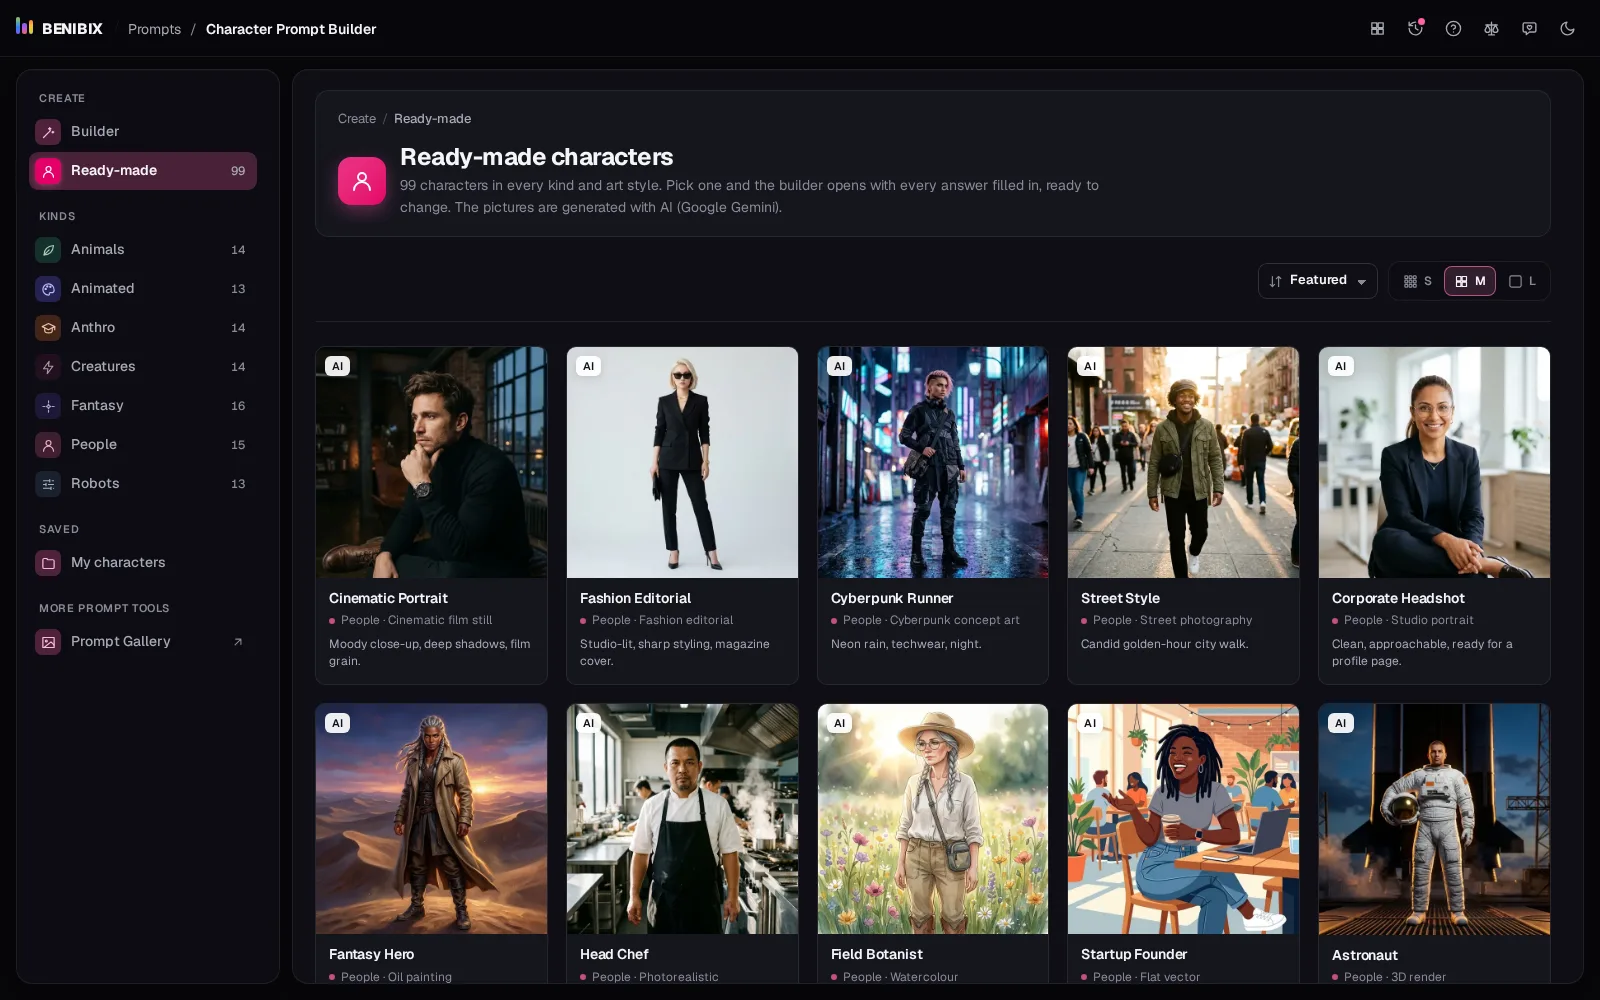The image size is (1600, 1000).
Task: Click the 'Head Chef' title text
Action: (614, 954)
